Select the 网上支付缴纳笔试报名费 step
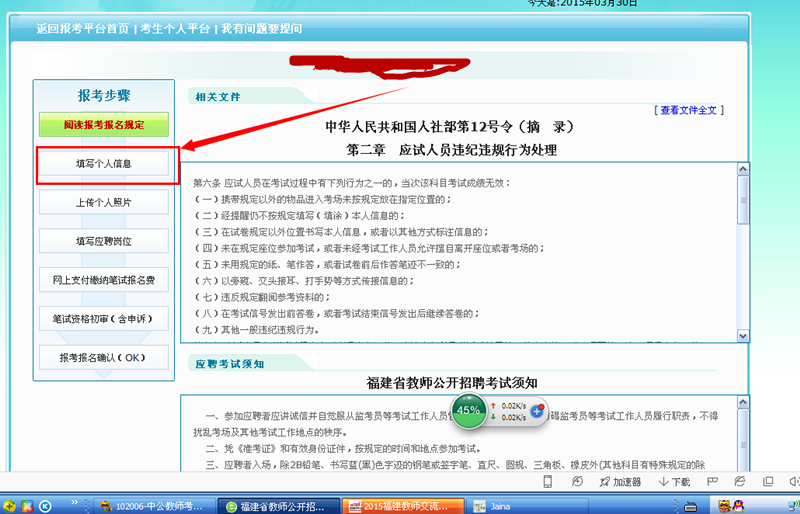 point(104,280)
